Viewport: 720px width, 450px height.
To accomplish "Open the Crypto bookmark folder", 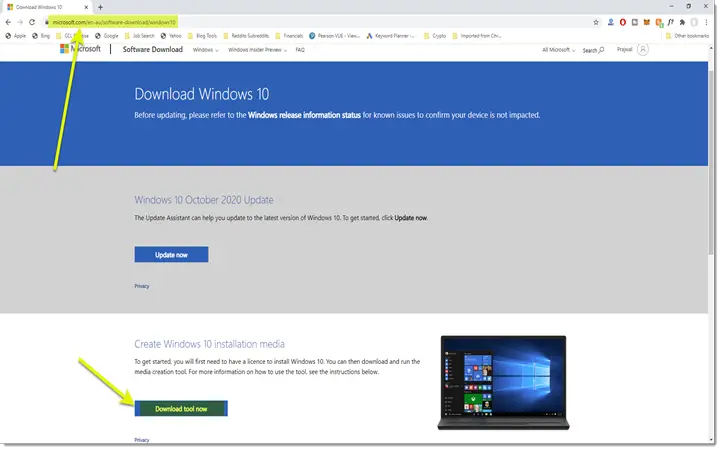I will pyautogui.click(x=435, y=35).
